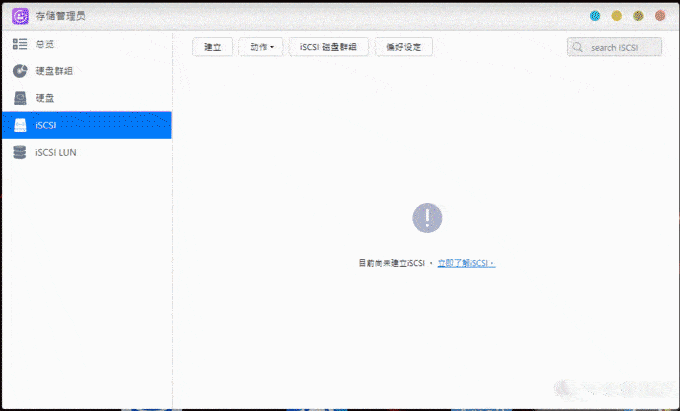Viewport: 680px width, 411px height.
Task: Open the 总览 overview list icon
Action: click(x=20, y=44)
